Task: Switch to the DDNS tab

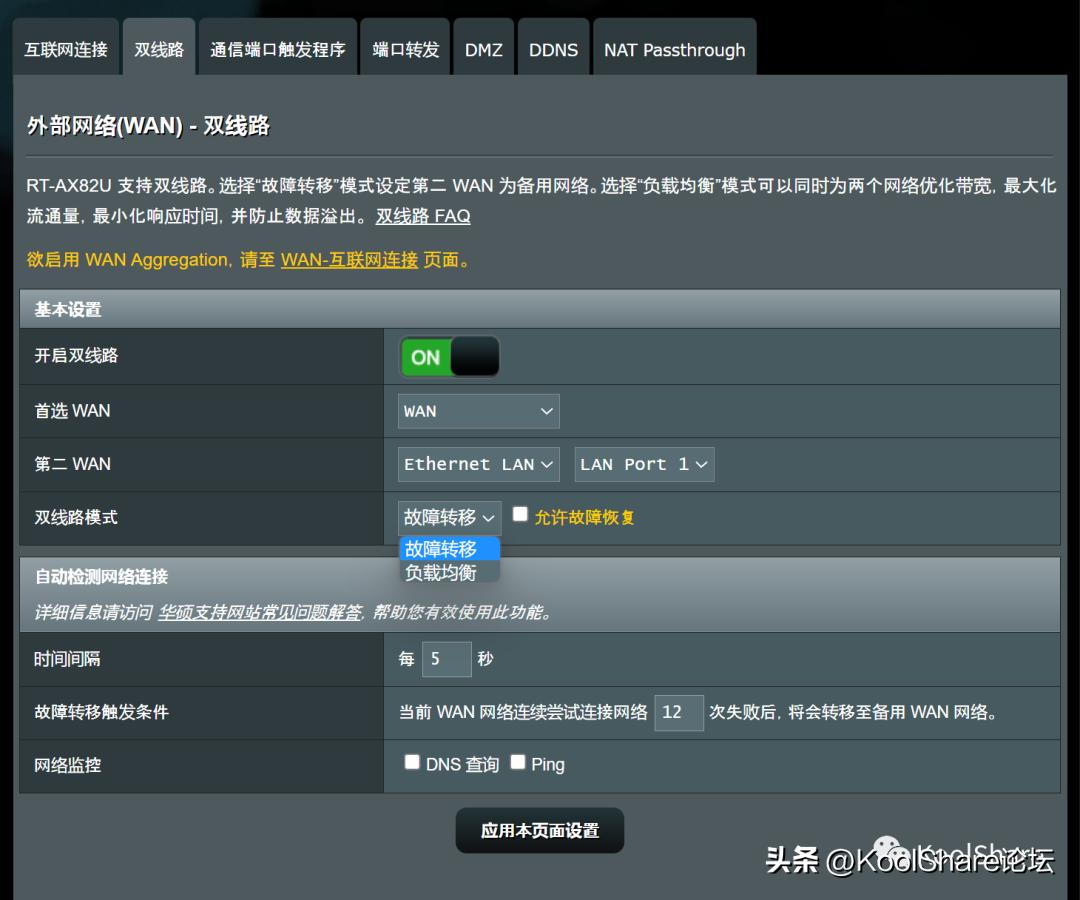Action: [553, 47]
